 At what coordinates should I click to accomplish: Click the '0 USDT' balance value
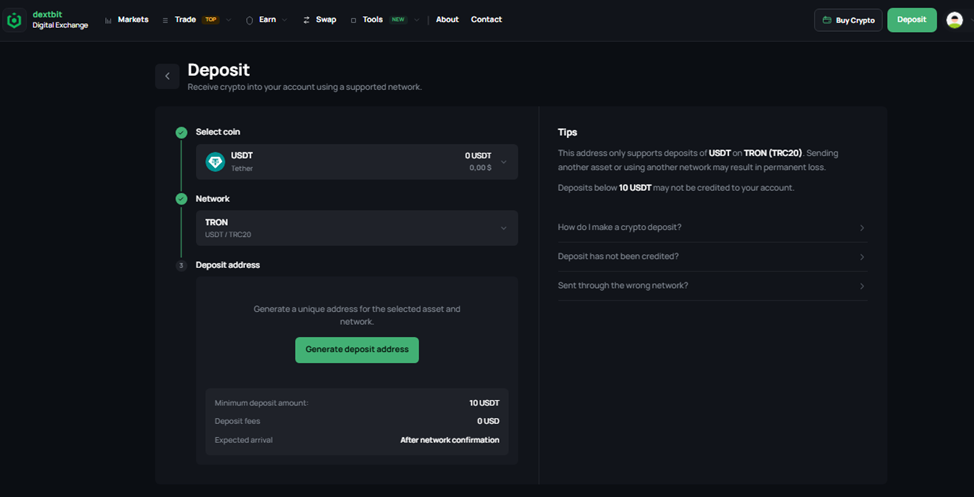478,156
